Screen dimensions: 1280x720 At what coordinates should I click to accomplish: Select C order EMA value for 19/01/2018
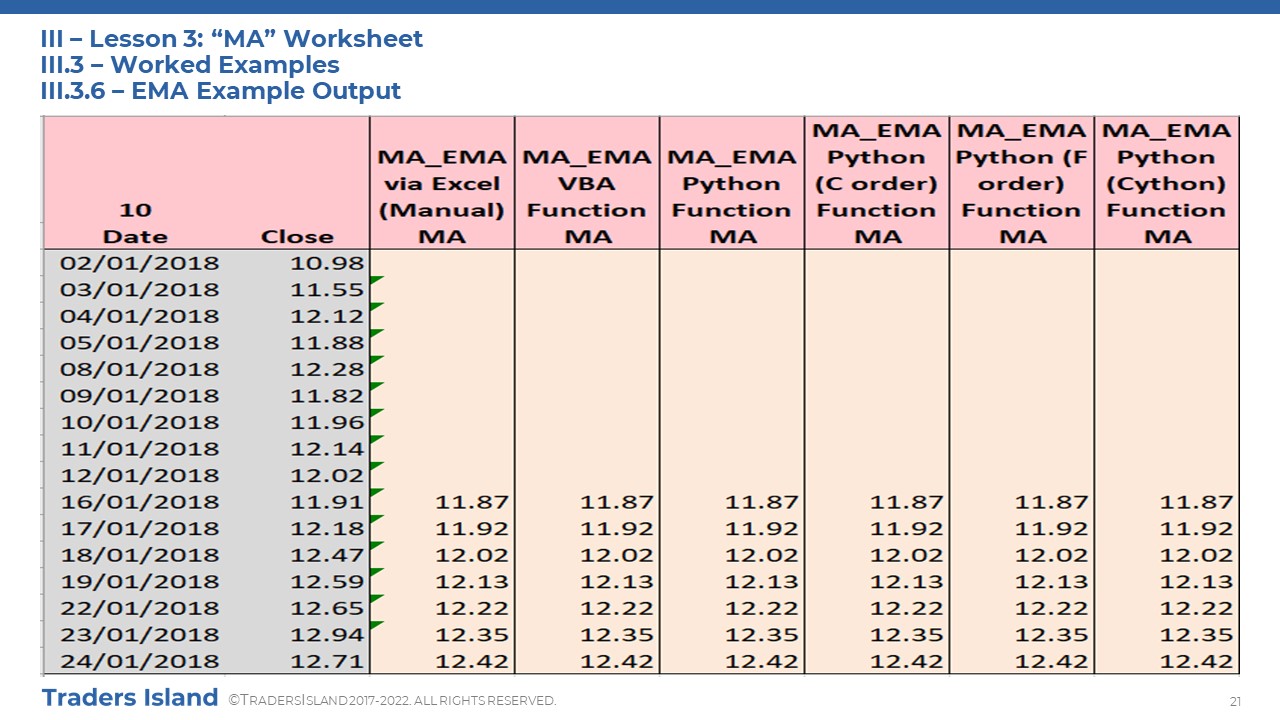tap(907, 581)
